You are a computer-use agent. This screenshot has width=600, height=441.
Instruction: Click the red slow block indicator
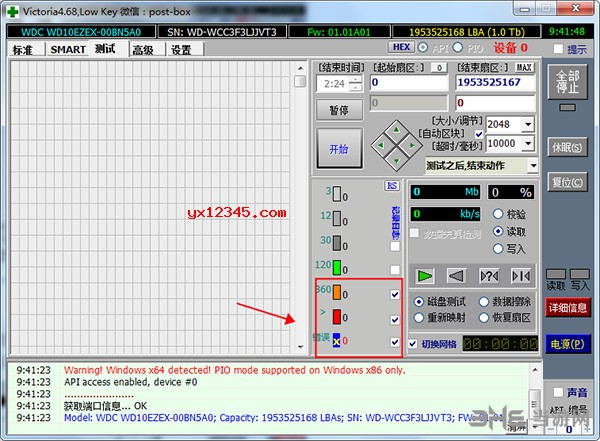(x=337, y=317)
